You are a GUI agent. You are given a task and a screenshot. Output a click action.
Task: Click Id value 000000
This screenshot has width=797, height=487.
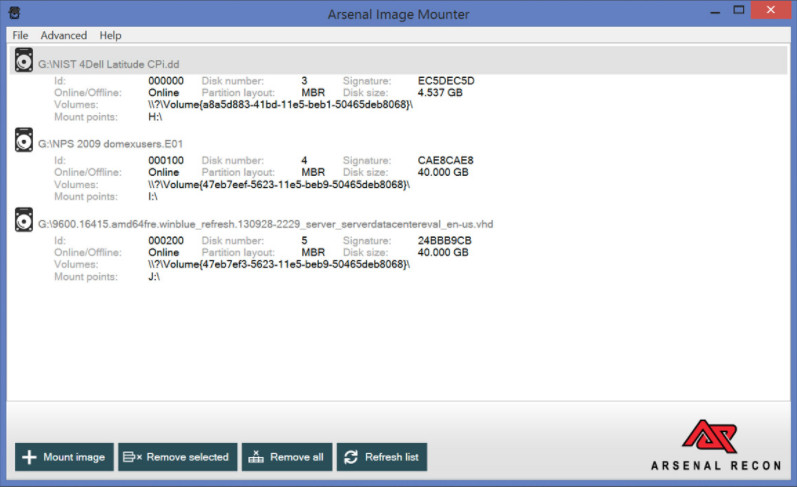click(166, 81)
